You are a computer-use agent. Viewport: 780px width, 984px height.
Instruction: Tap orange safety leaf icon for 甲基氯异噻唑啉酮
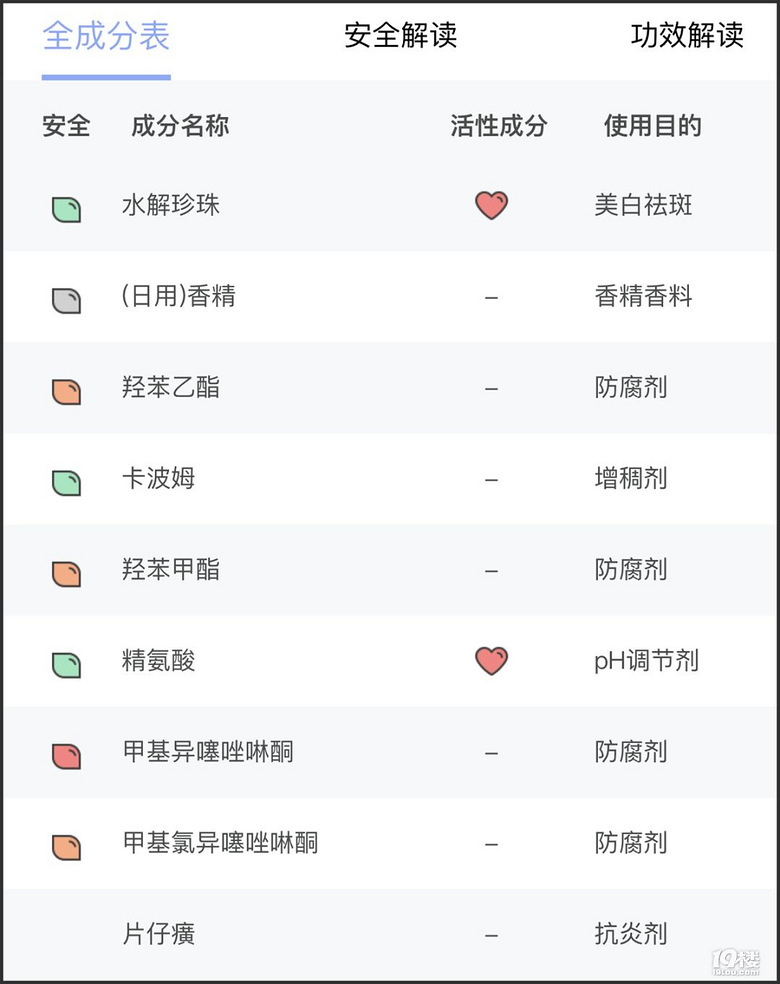click(x=66, y=847)
